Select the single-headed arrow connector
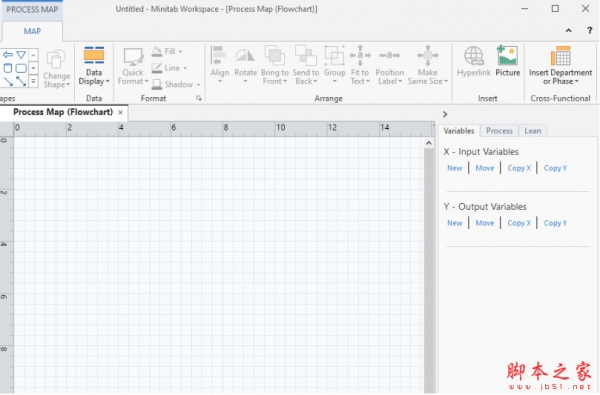Screen dimensions: 600x395 [8, 81]
